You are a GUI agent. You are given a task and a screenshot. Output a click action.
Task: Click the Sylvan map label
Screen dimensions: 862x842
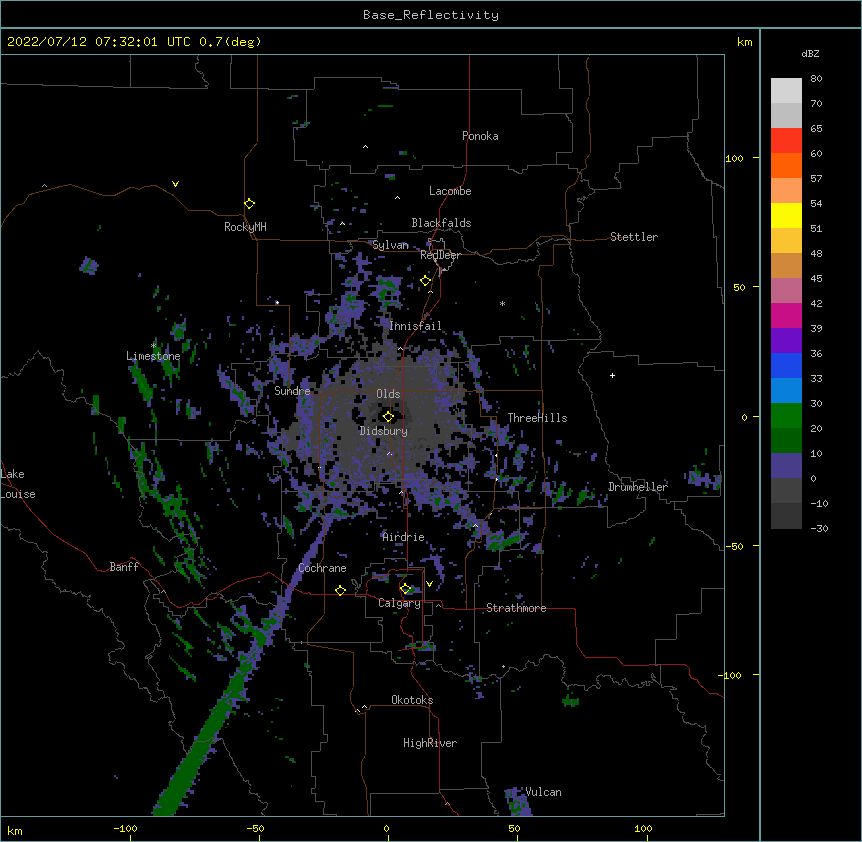(x=390, y=245)
